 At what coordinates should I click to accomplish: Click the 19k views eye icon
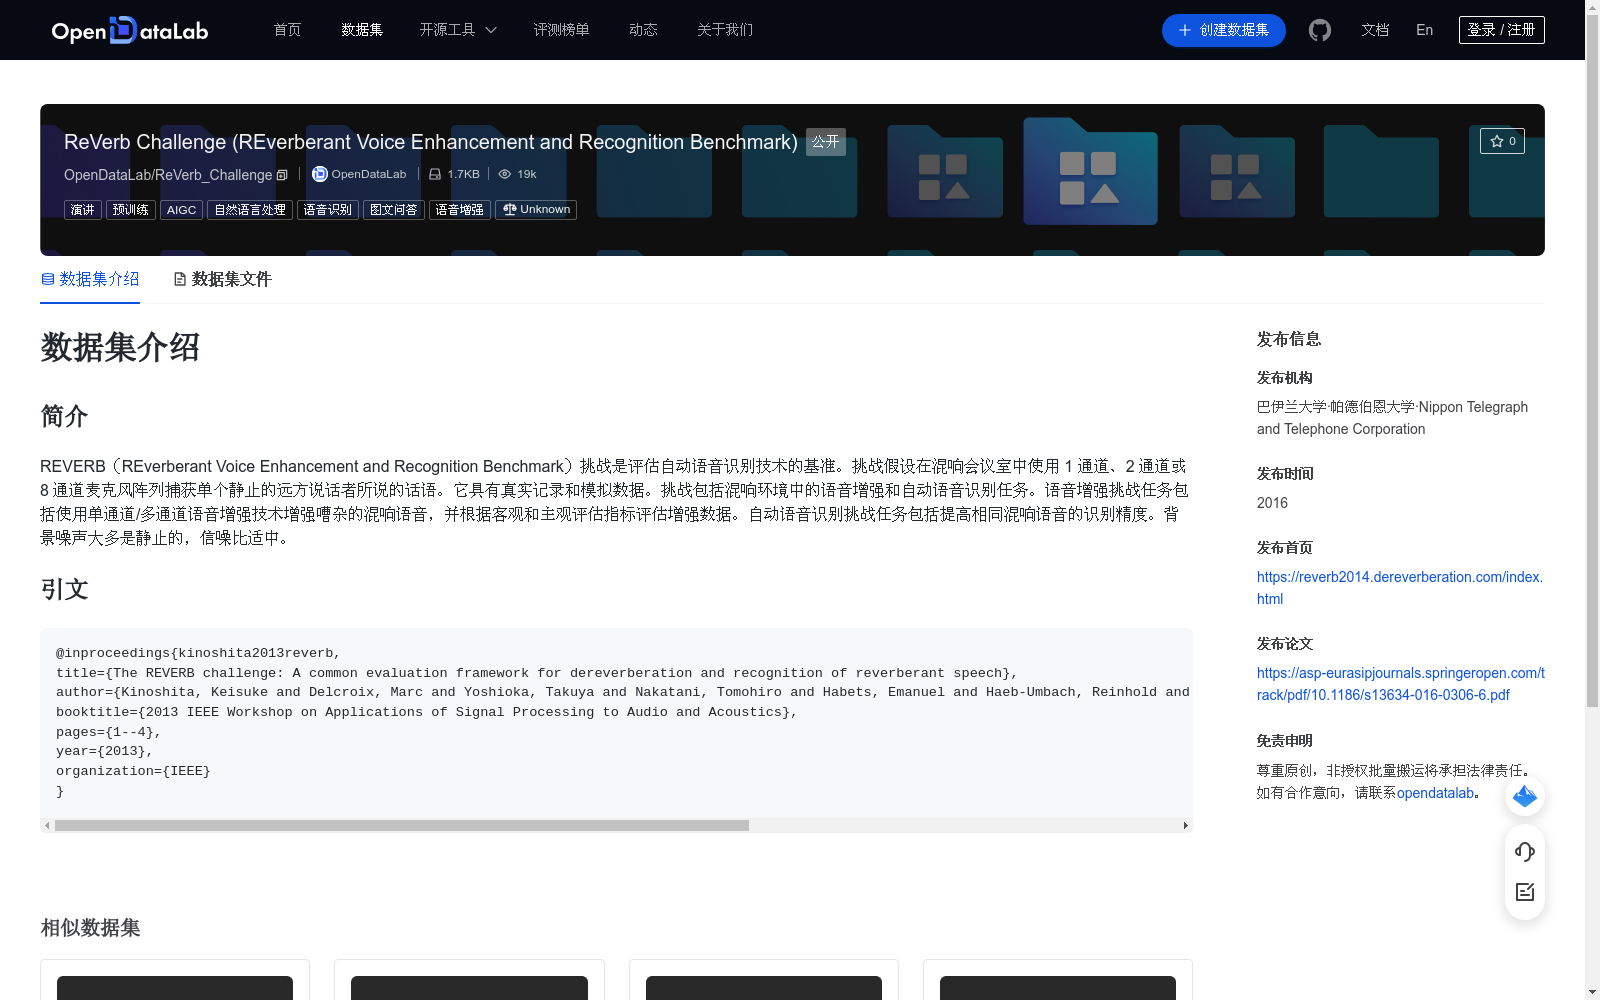tap(505, 174)
